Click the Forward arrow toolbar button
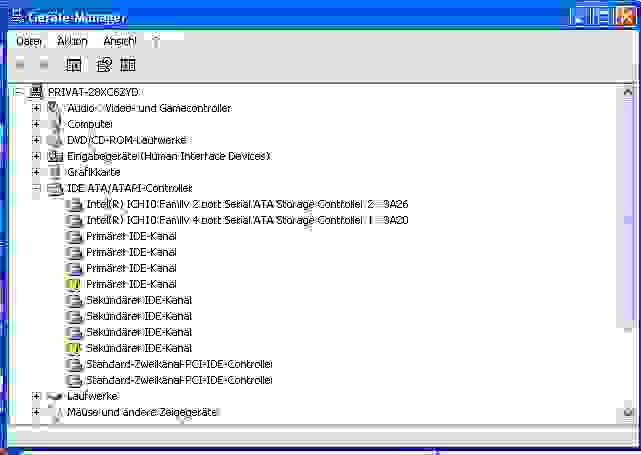Viewport: 641px width, 455px height. (x=44, y=65)
